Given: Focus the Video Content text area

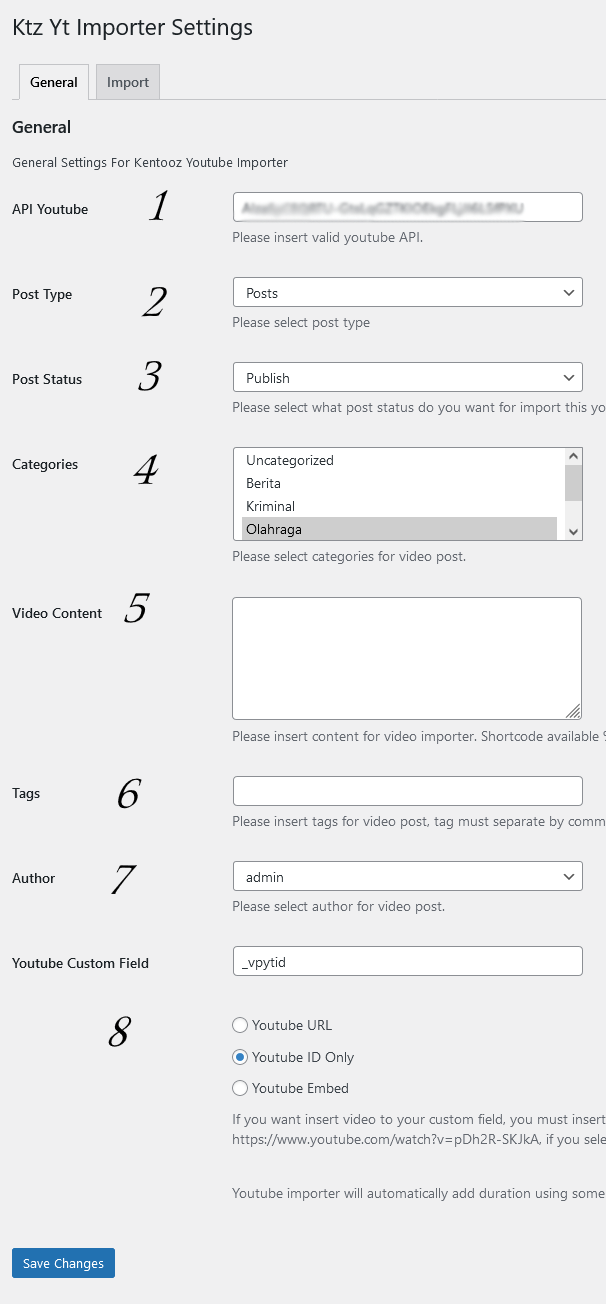Looking at the screenshot, I should pyautogui.click(x=407, y=655).
